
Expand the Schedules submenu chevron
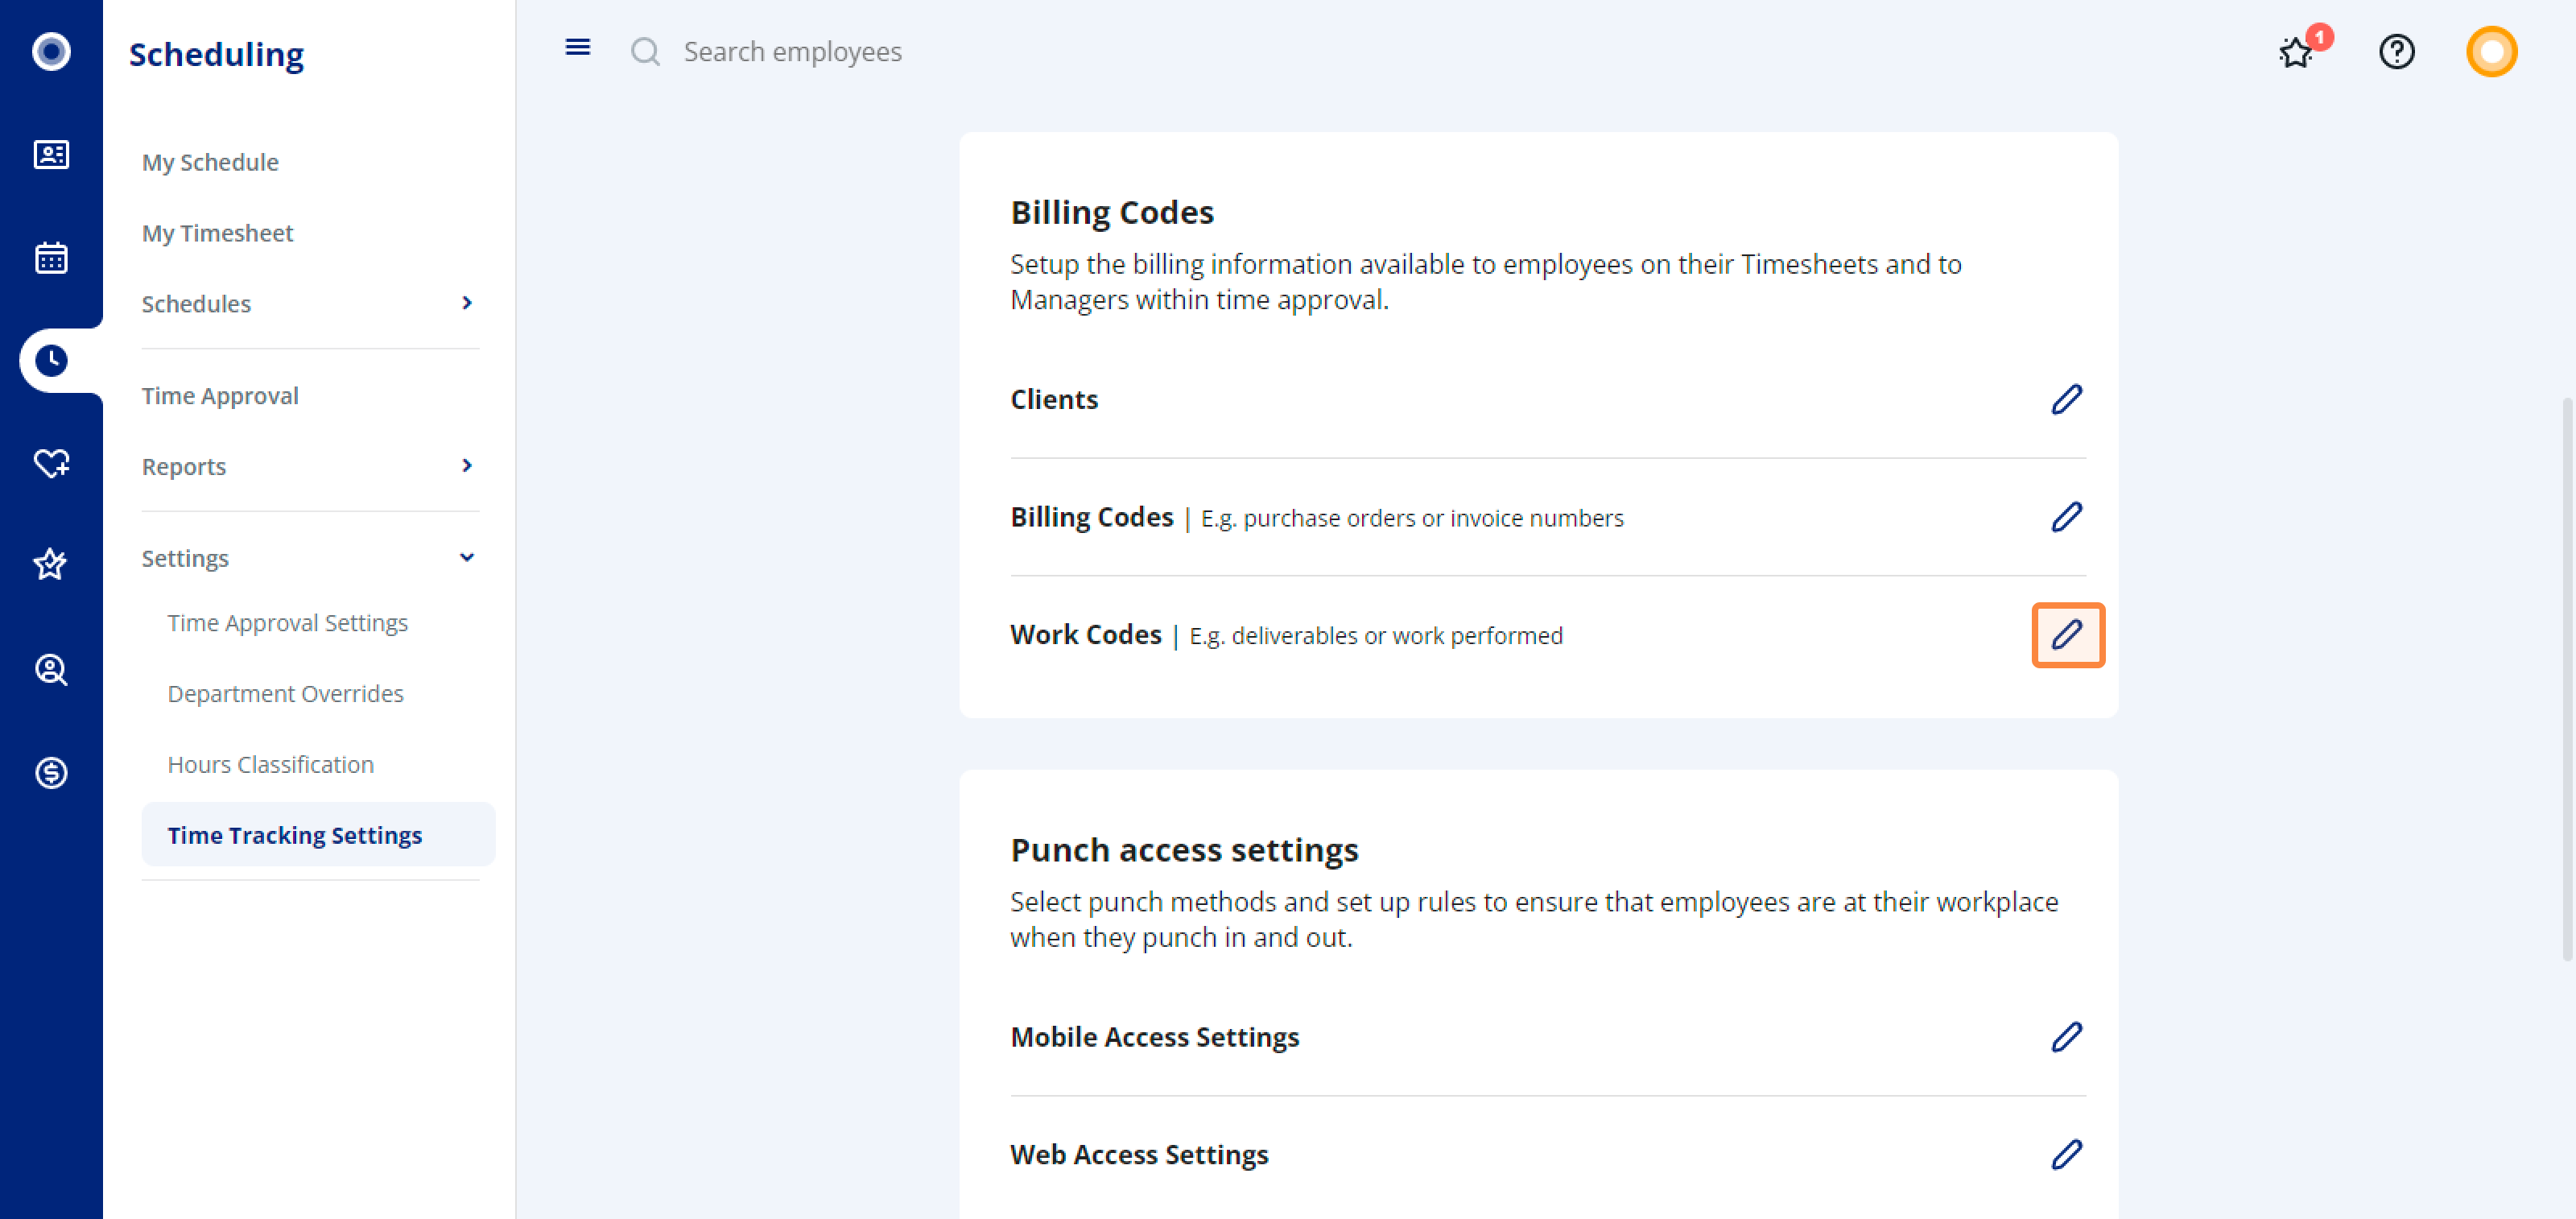pos(467,302)
